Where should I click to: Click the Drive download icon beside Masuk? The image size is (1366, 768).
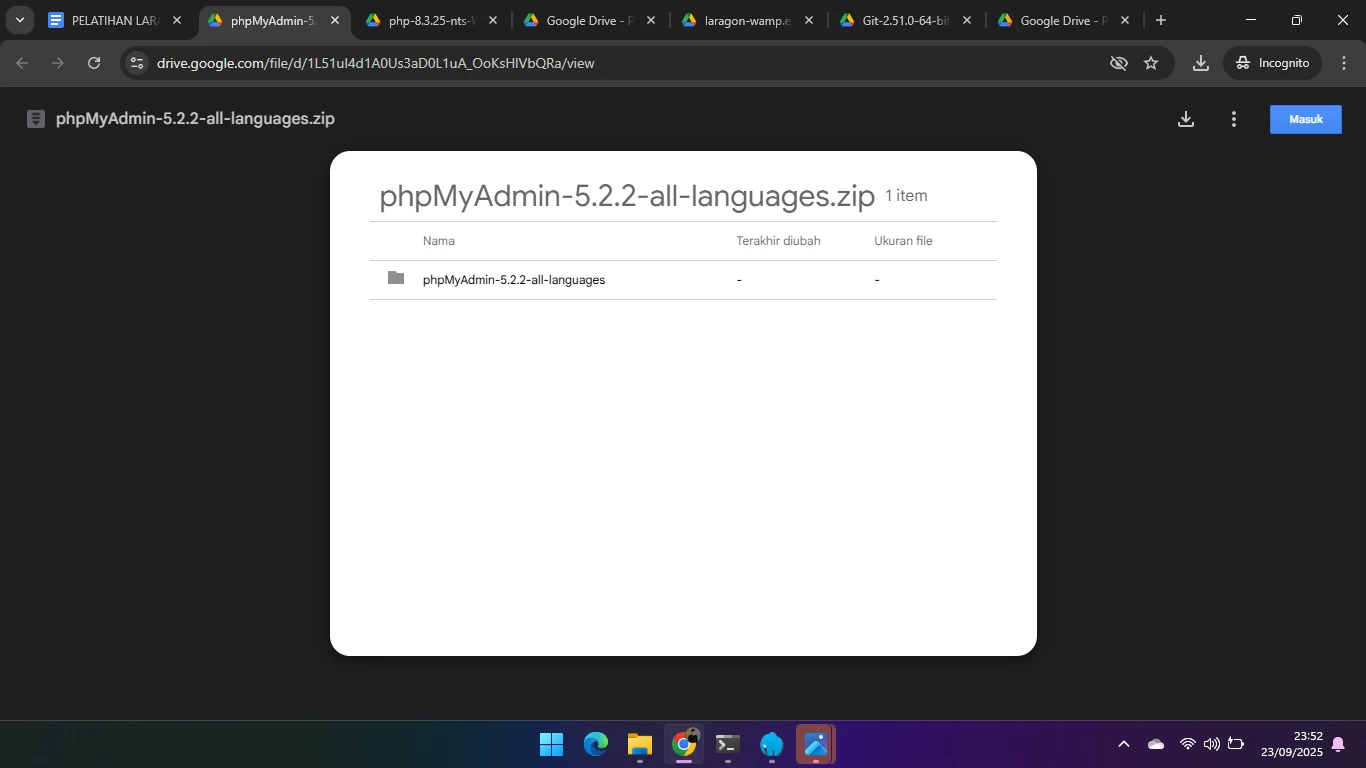(1185, 119)
